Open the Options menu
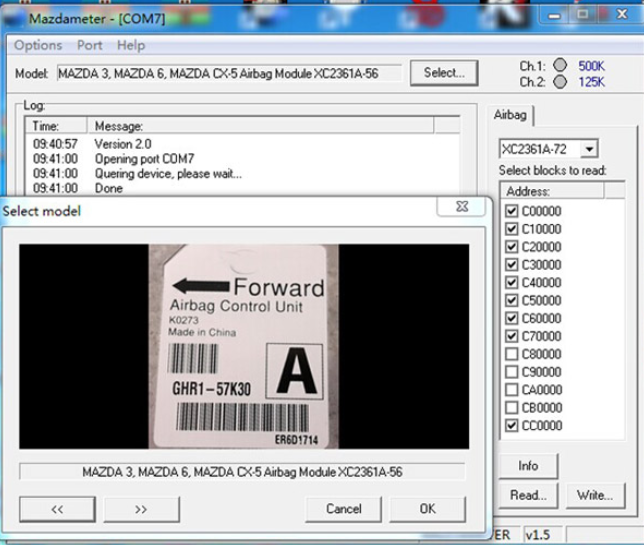 pos(38,45)
